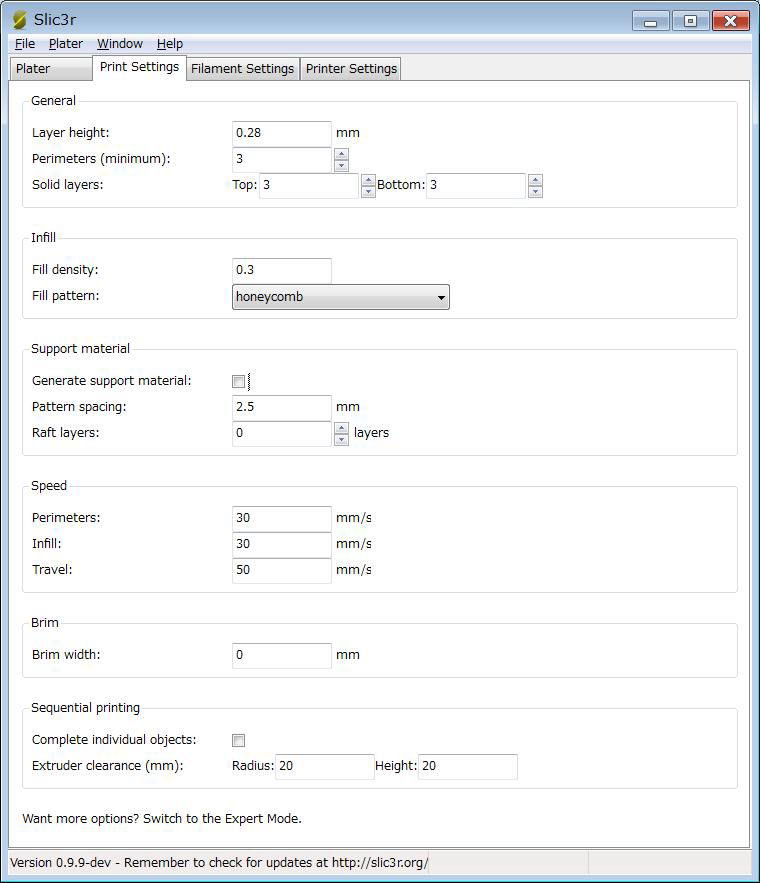Click the Perimeters speed input field
This screenshot has width=760, height=883.
point(281,518)
